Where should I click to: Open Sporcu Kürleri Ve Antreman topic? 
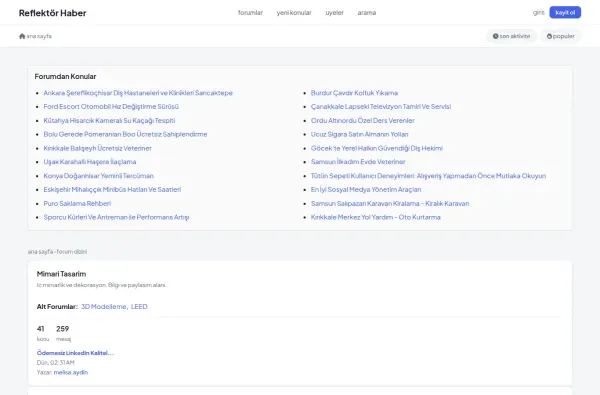coord(116,217)
